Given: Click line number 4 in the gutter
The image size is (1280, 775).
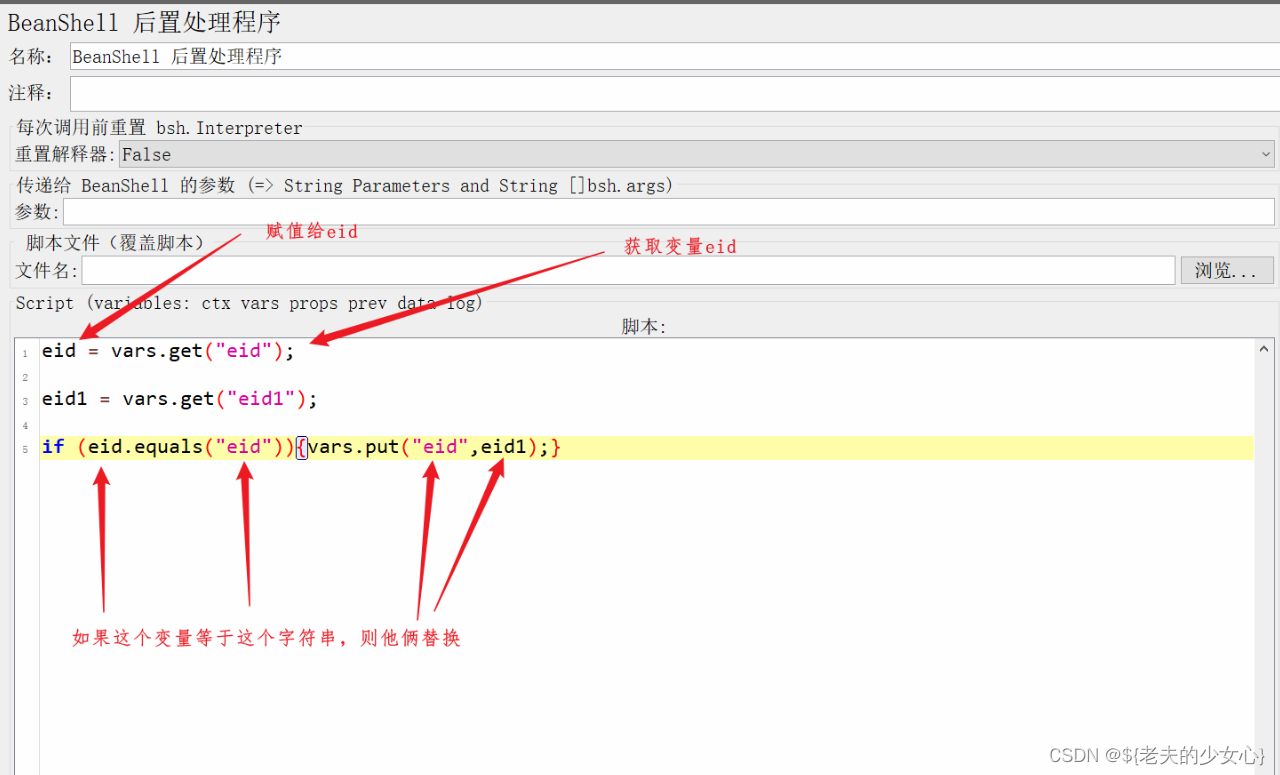Looking at the screenshot, I should (x=26, y=426).
